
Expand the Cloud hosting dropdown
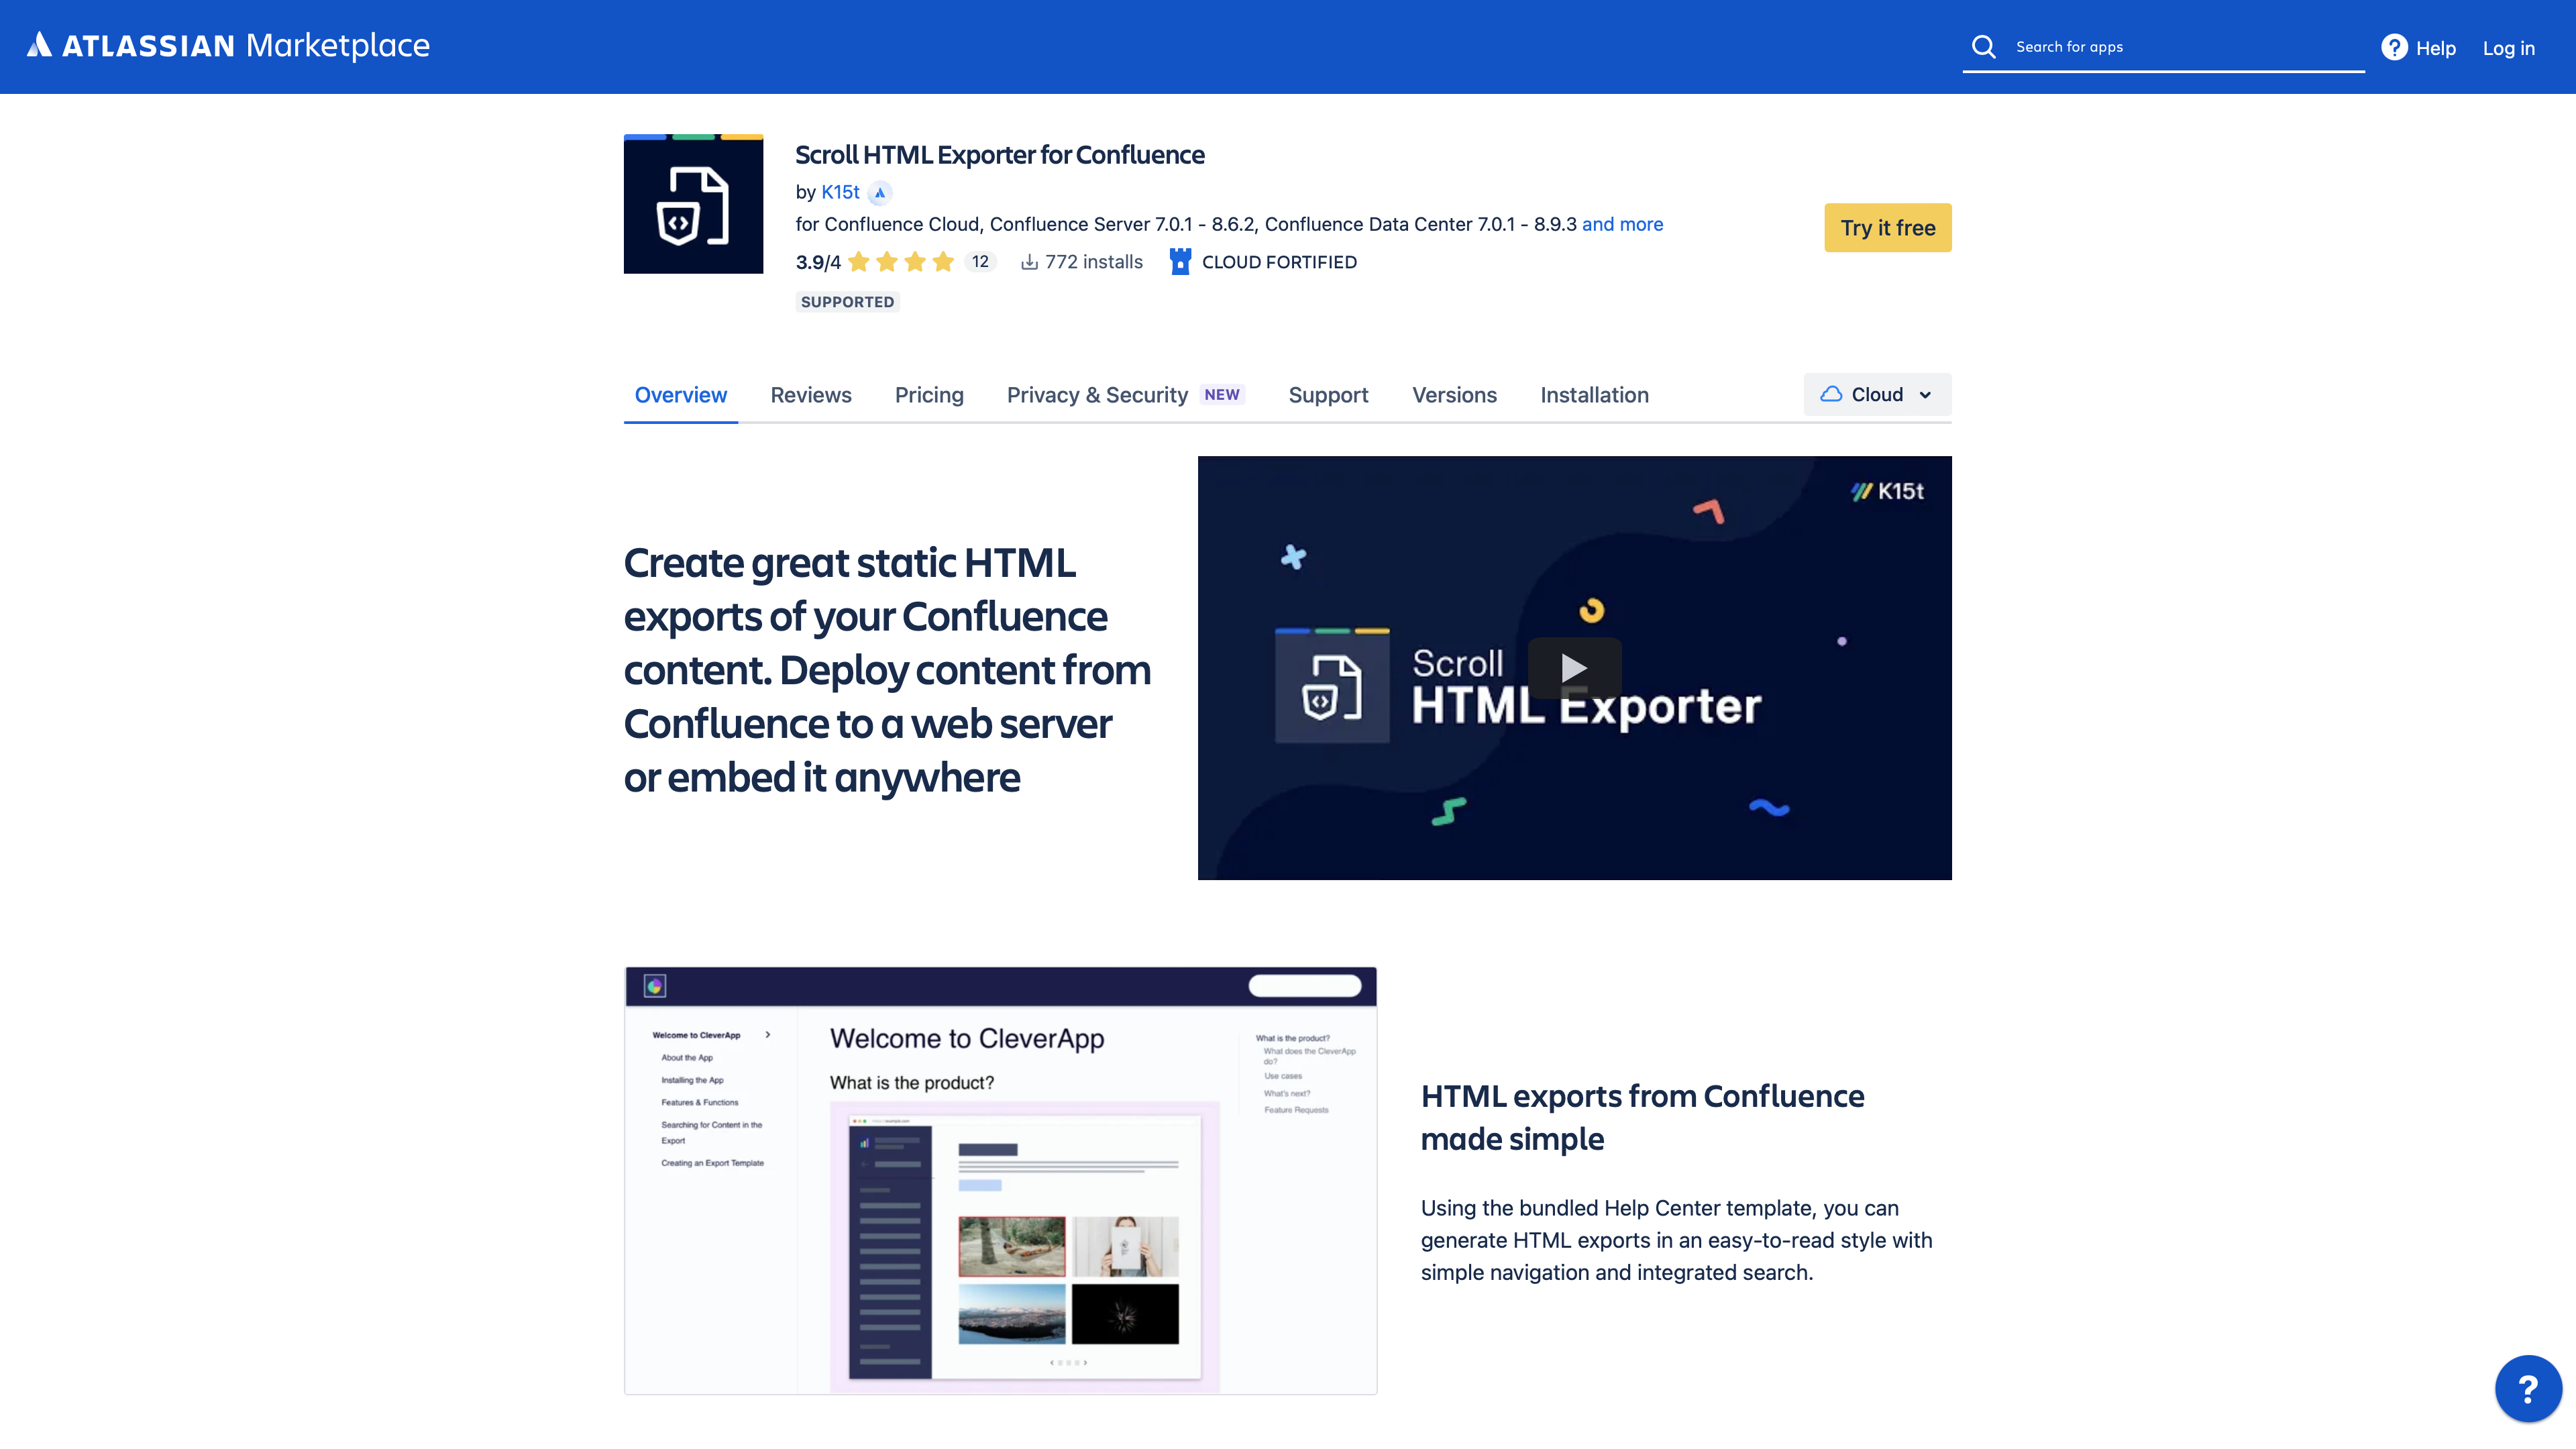[1877, 395]
